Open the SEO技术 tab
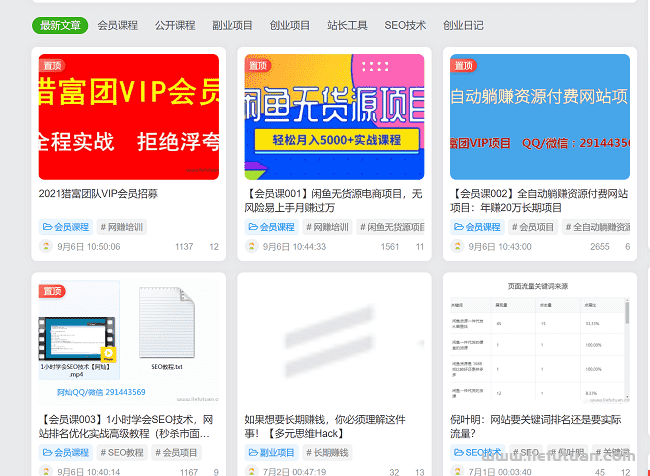The height and width of the screenshot is (476, 650). coord(405,25)
